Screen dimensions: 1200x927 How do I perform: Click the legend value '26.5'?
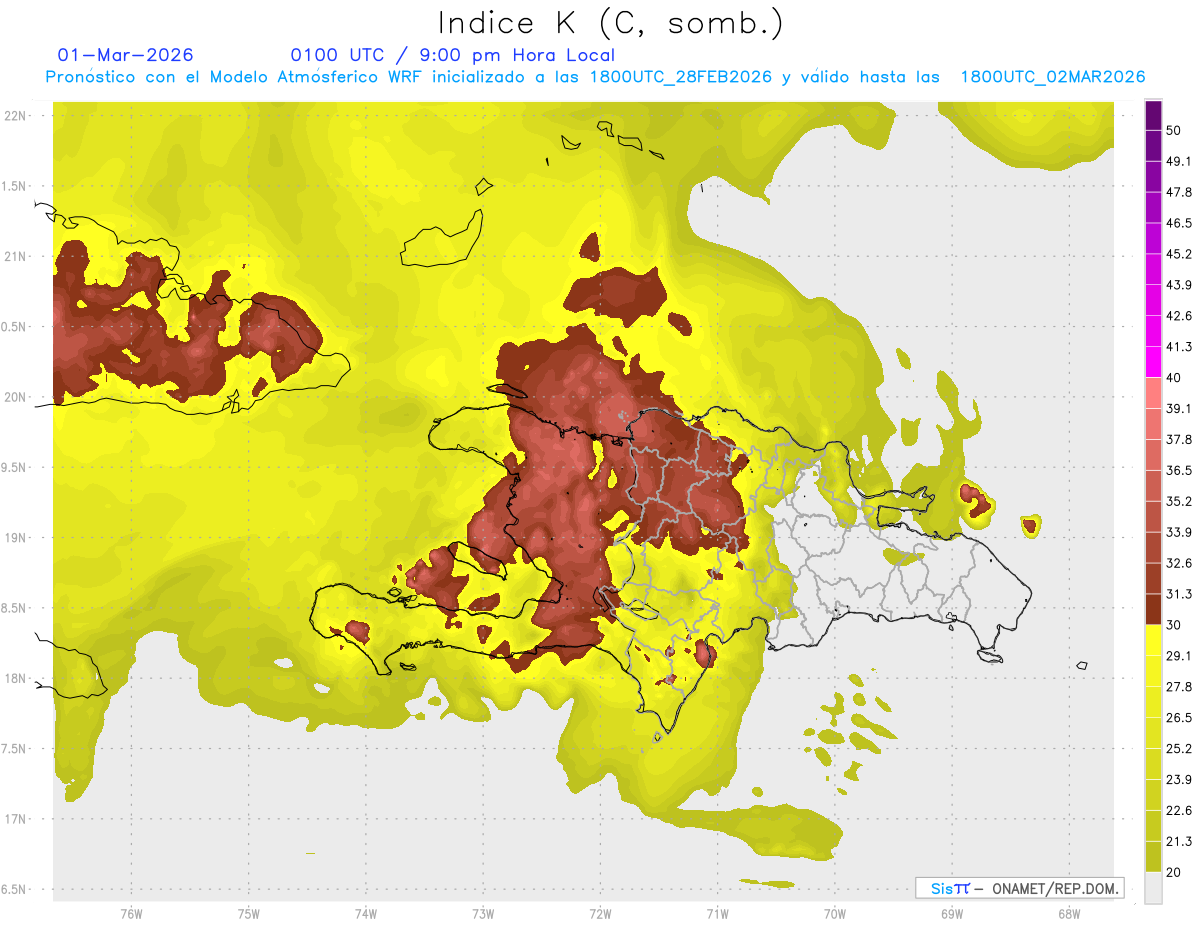click(1179, 718)
